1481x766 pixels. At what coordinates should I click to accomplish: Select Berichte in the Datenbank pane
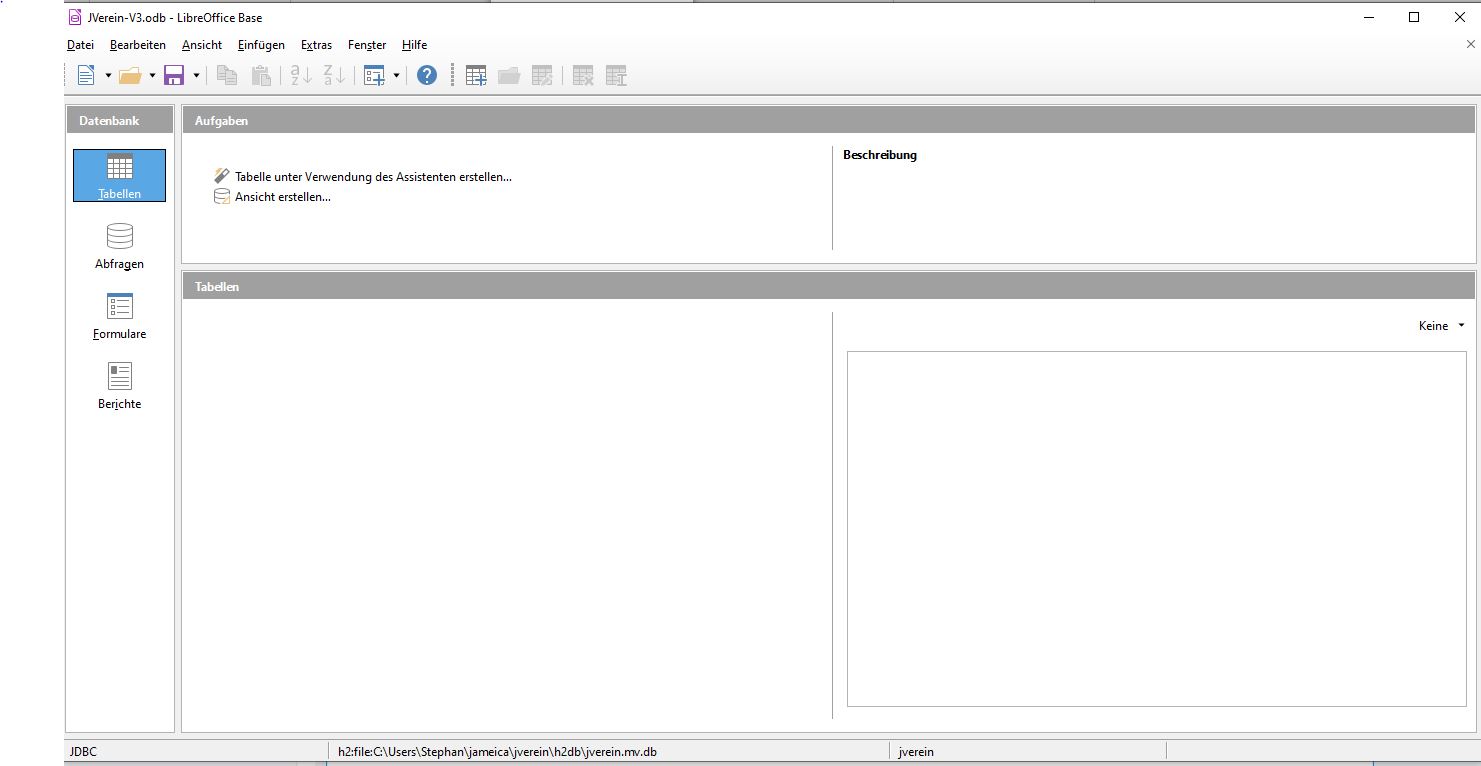(119, 386)
